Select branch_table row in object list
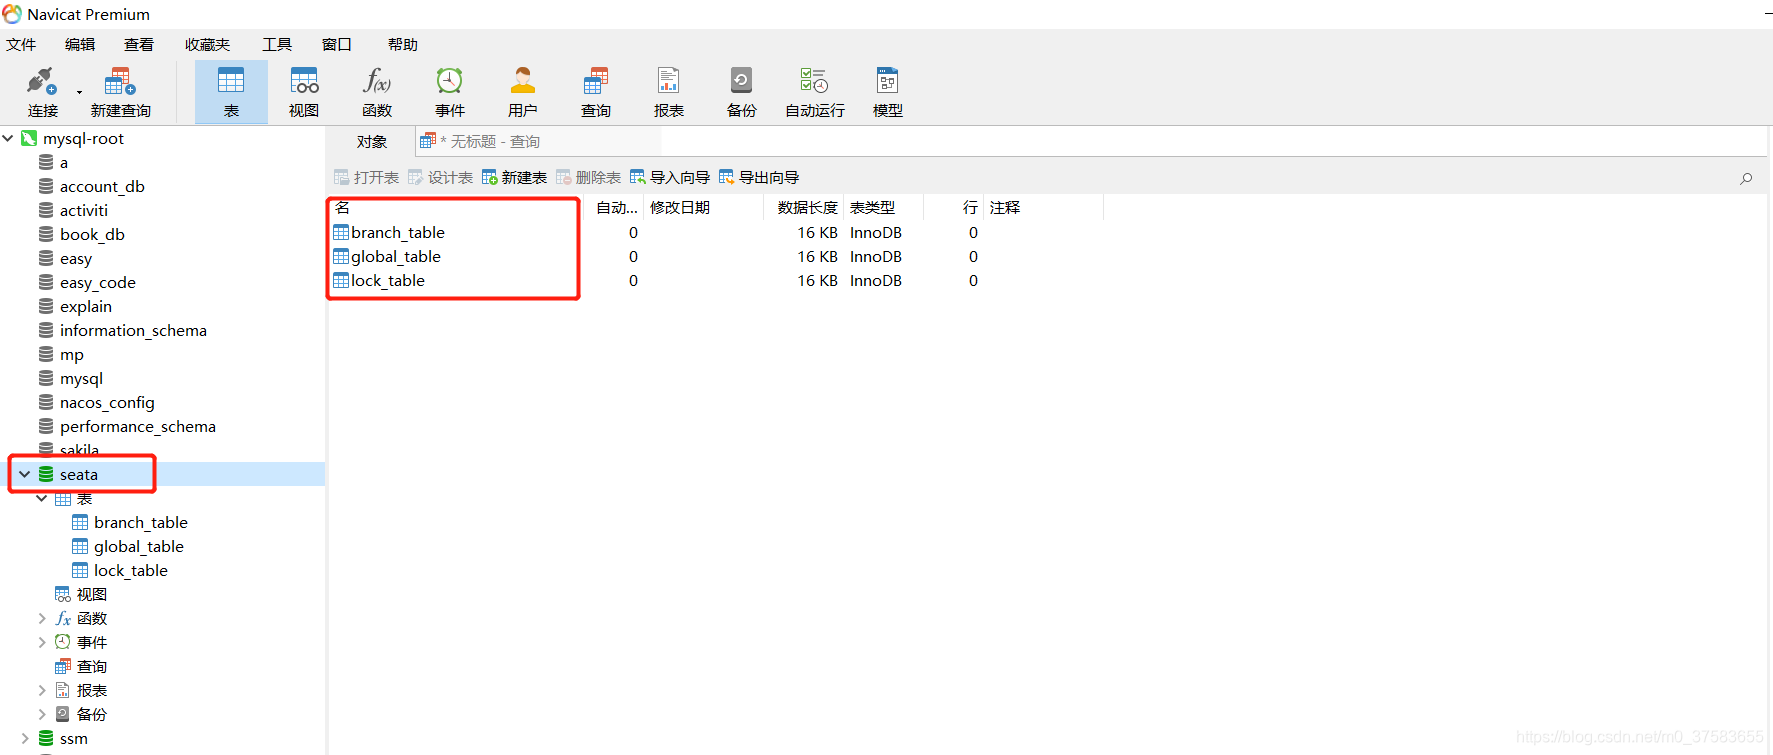Screen dimensions: 1773x755 point(398,233)
